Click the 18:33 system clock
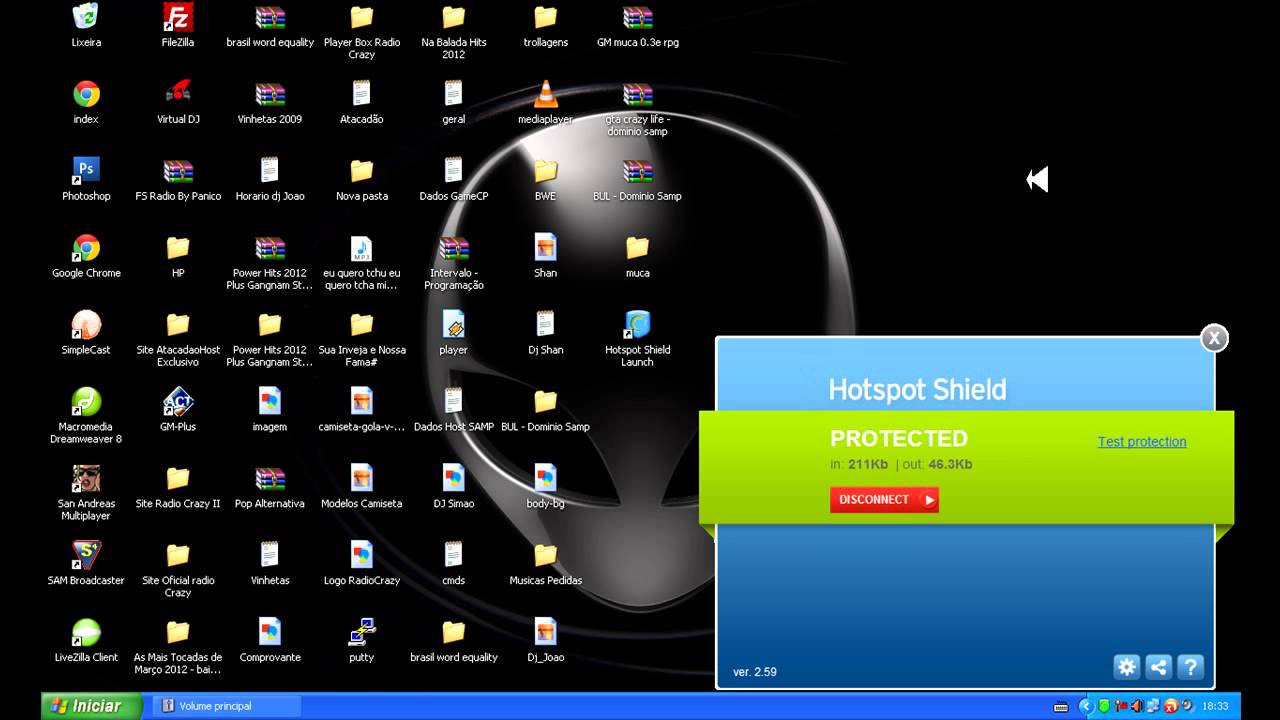 point(1215,706)
